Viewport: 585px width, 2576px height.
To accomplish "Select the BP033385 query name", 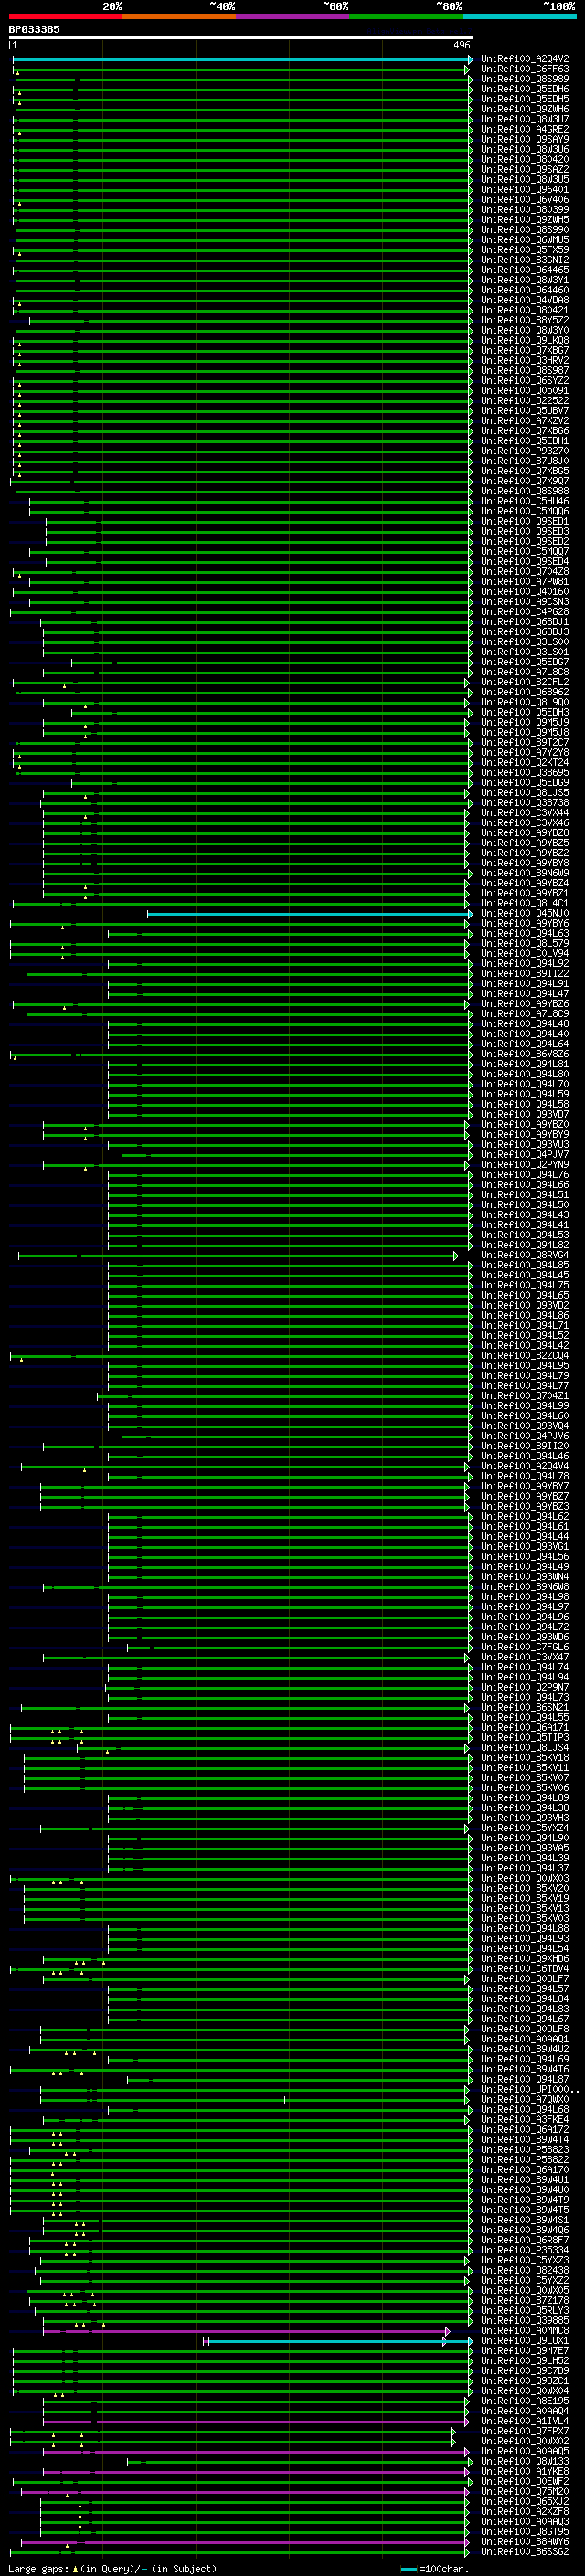I will pyautogui.click(x=34, y=30).
